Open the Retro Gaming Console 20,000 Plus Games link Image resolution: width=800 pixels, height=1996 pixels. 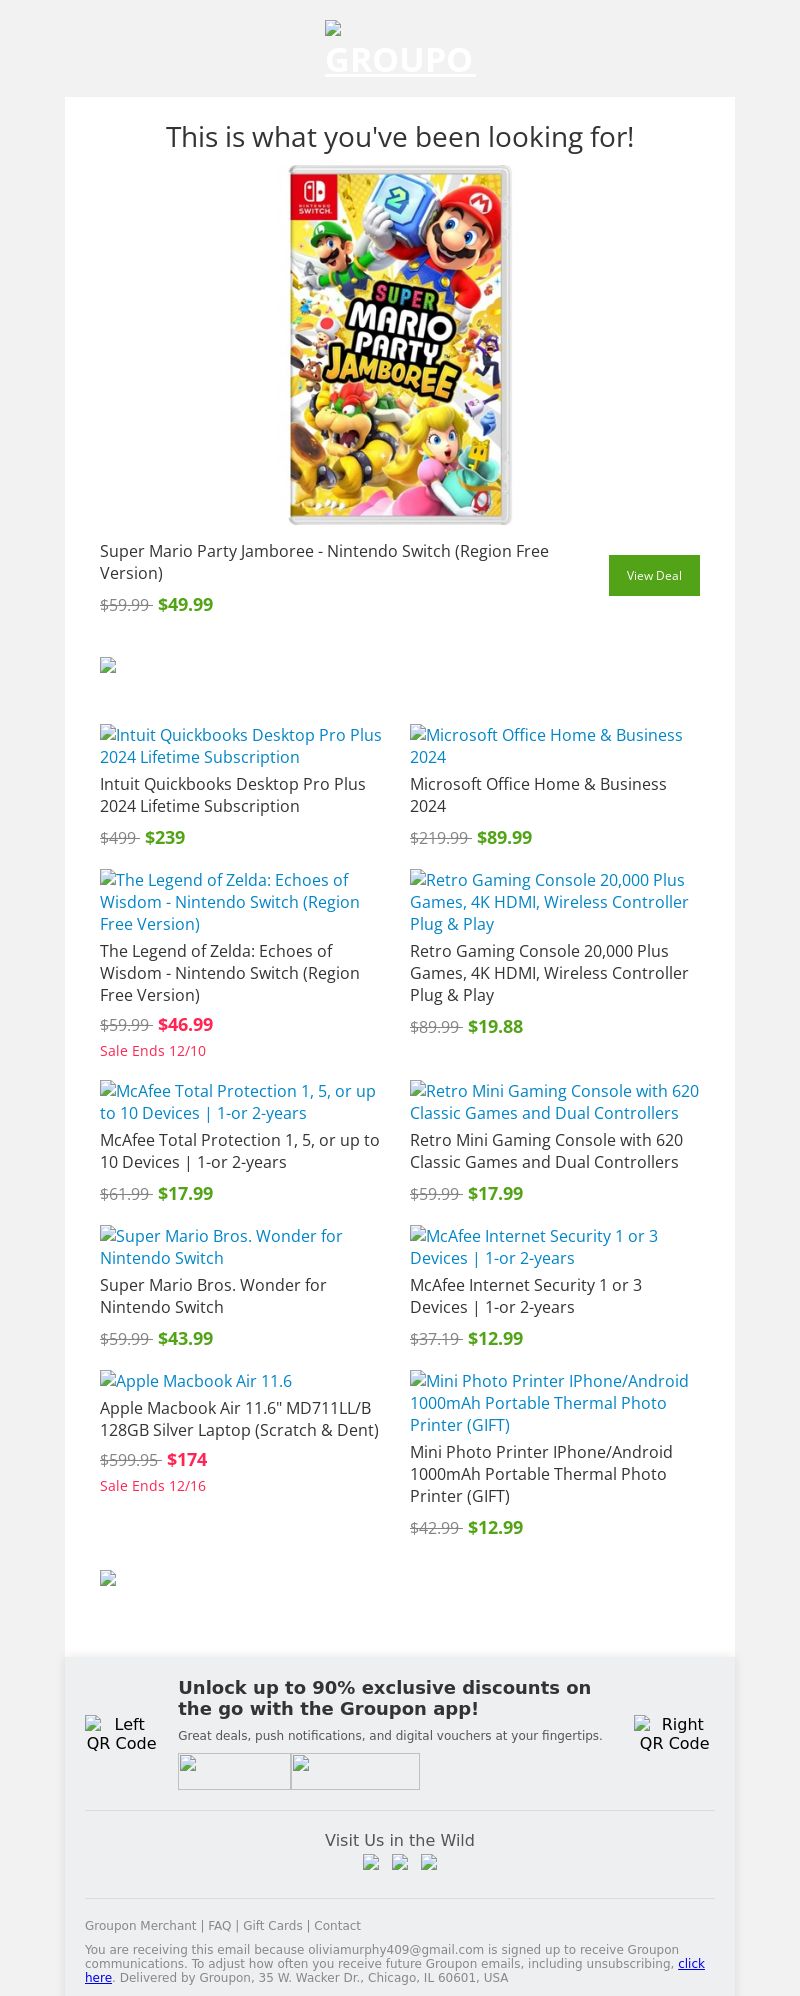(549, 901)
